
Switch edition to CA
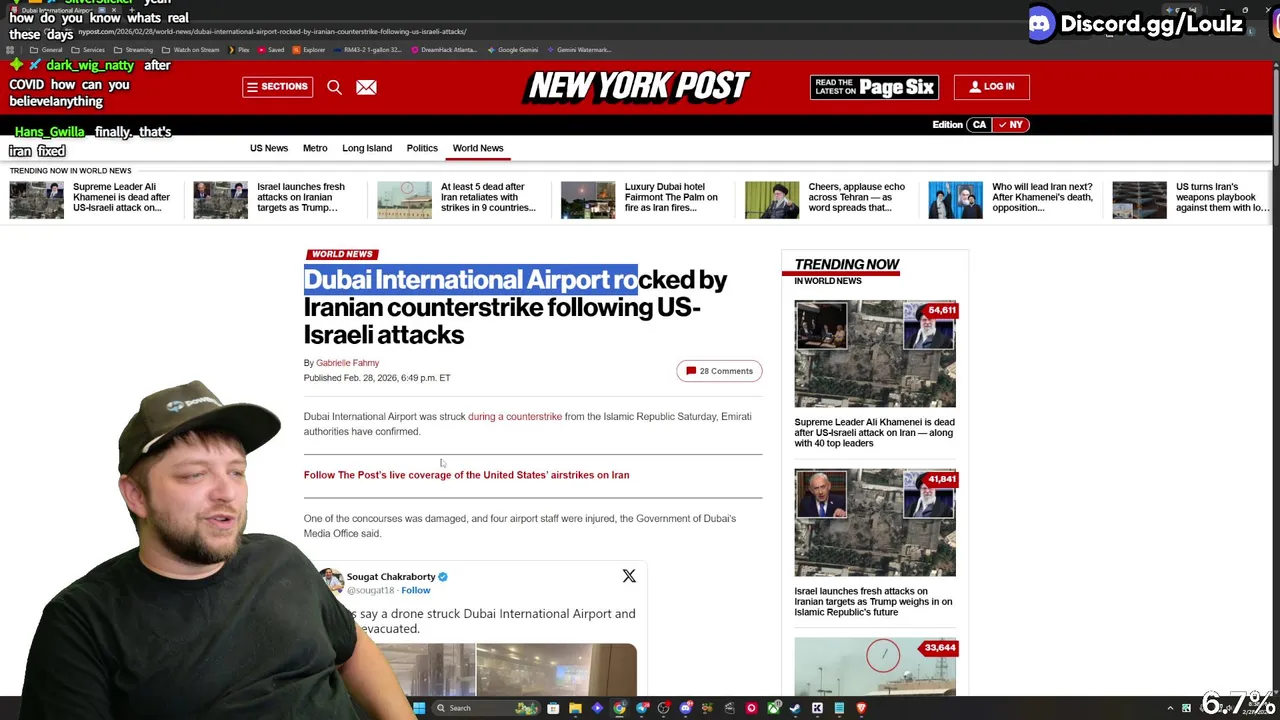click(979, 125)
